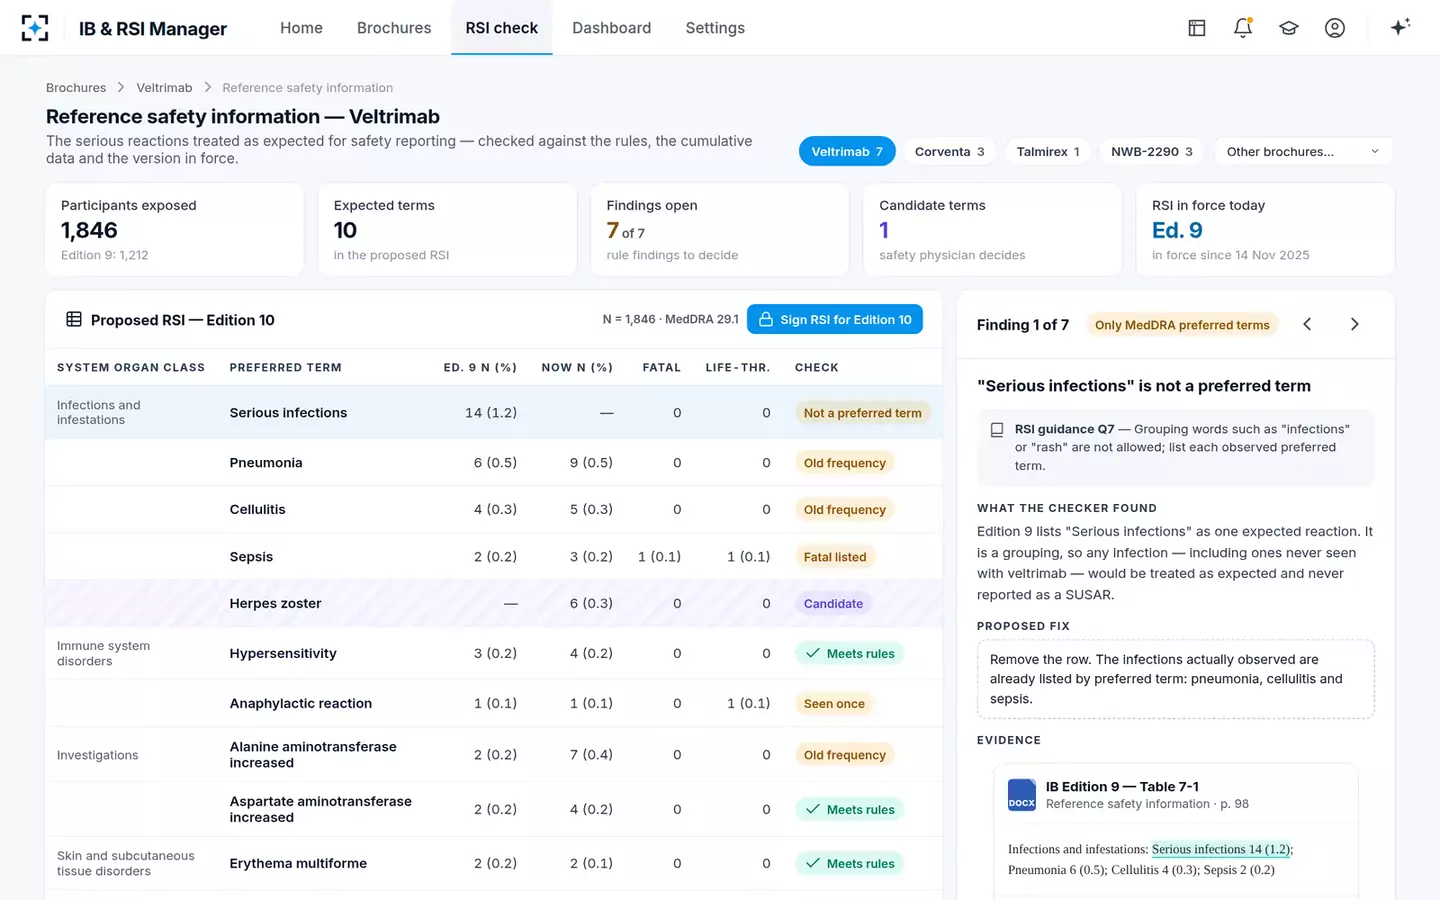Open the Brochures tab

pyautogui.click(x=394, y=28)
